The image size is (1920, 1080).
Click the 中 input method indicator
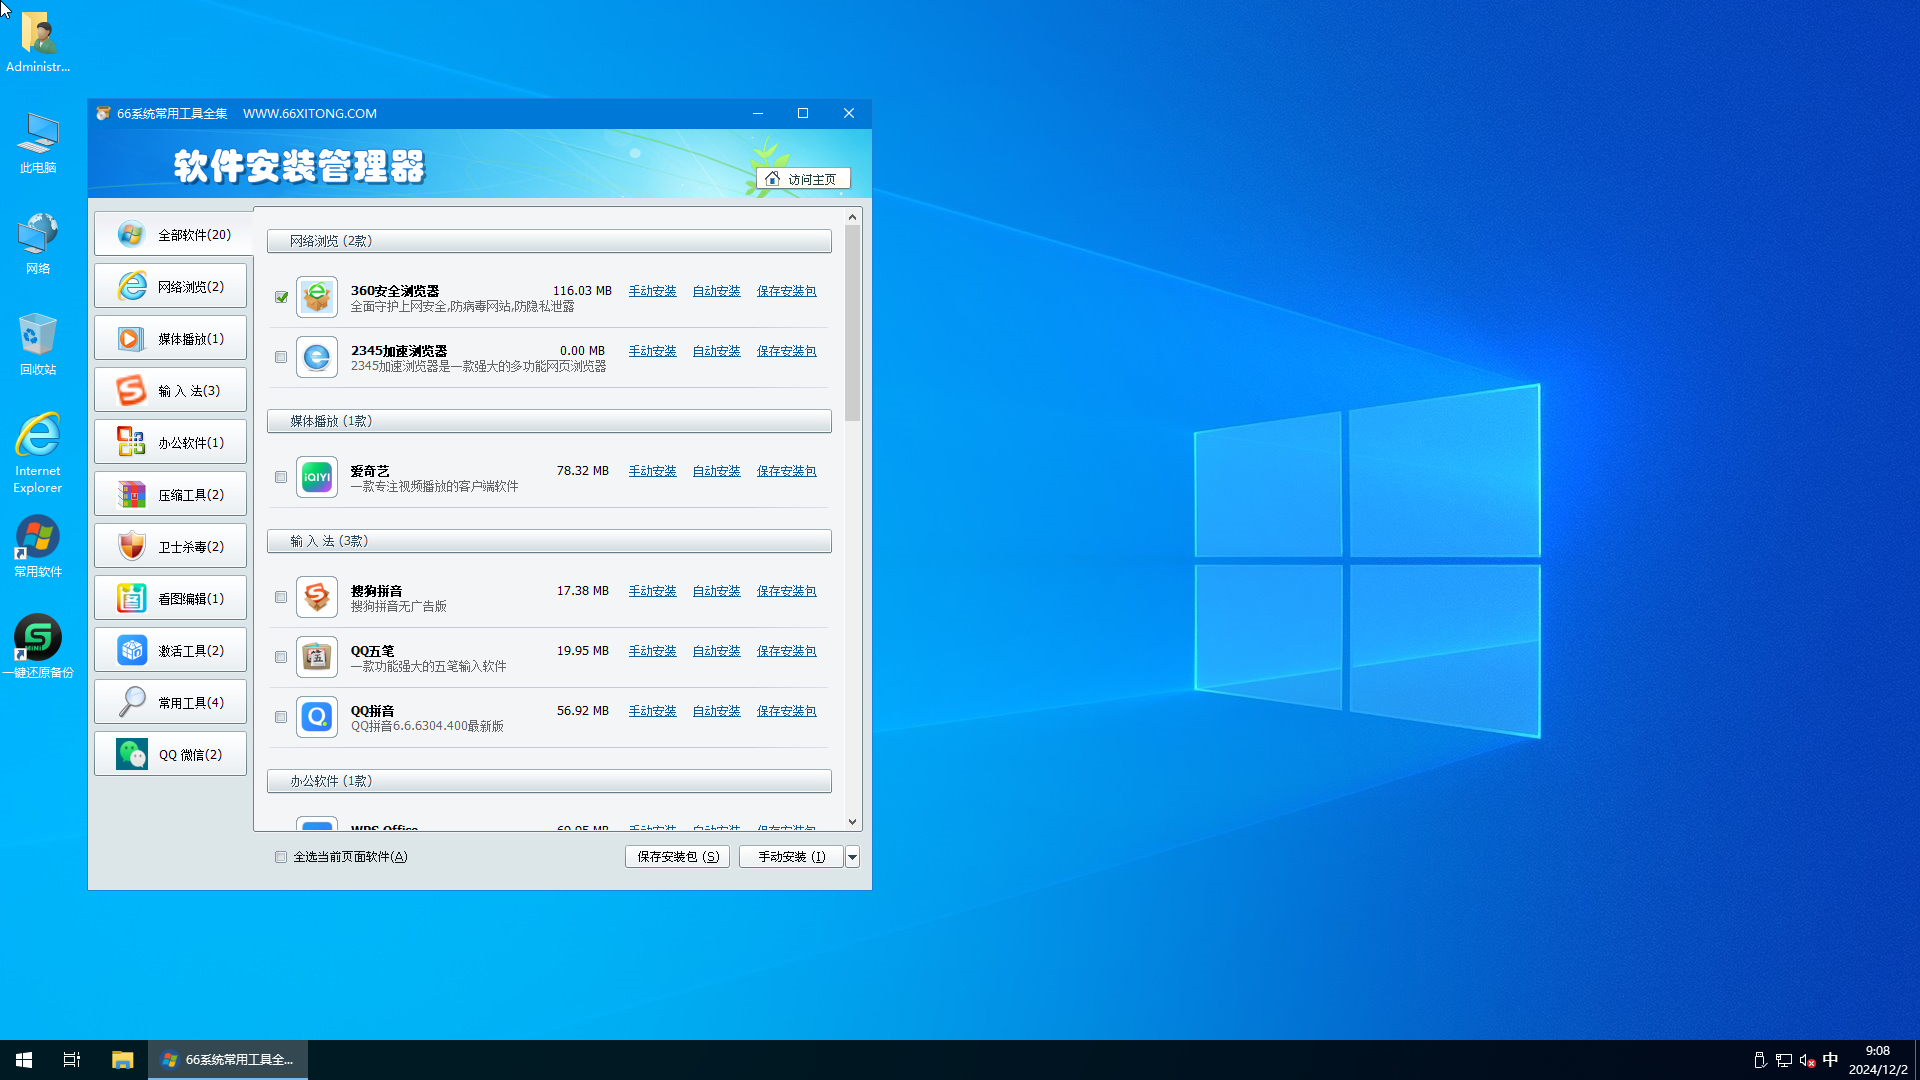click(x=1830, y=1060)
